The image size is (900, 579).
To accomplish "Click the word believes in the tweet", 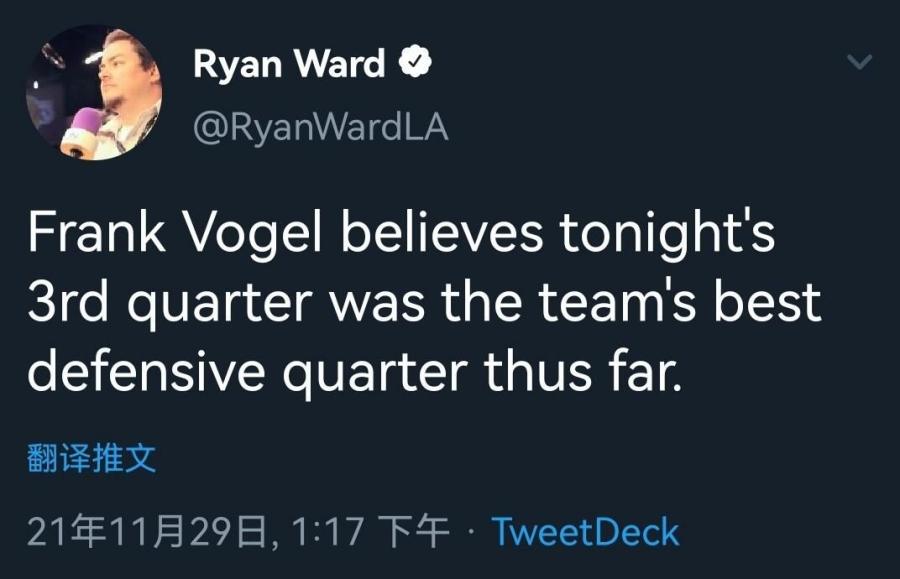I will pos(442,232).
